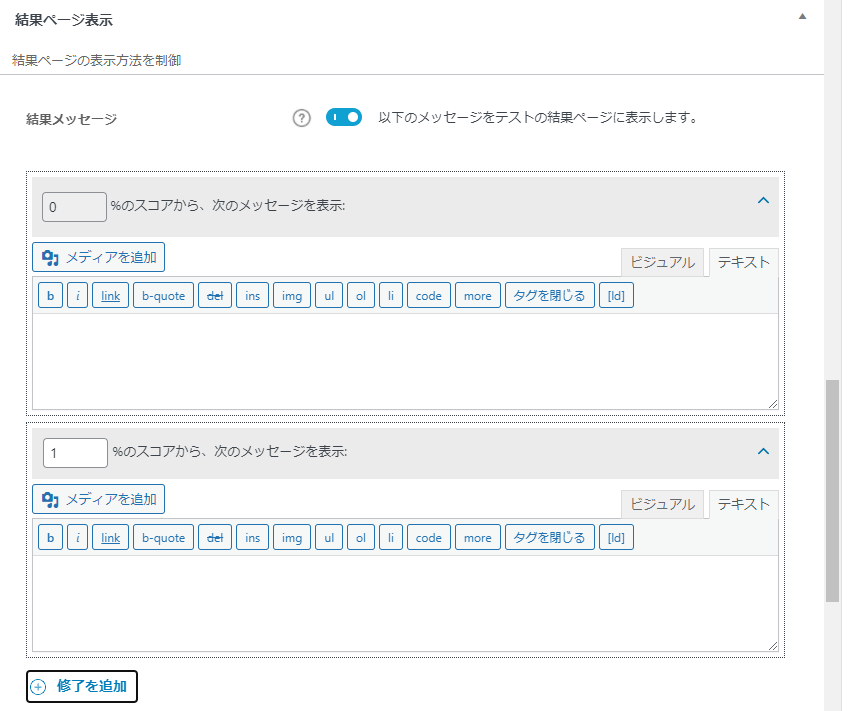Click inside the first message text area
851x711 pixels.
click(x=405, y=361)
